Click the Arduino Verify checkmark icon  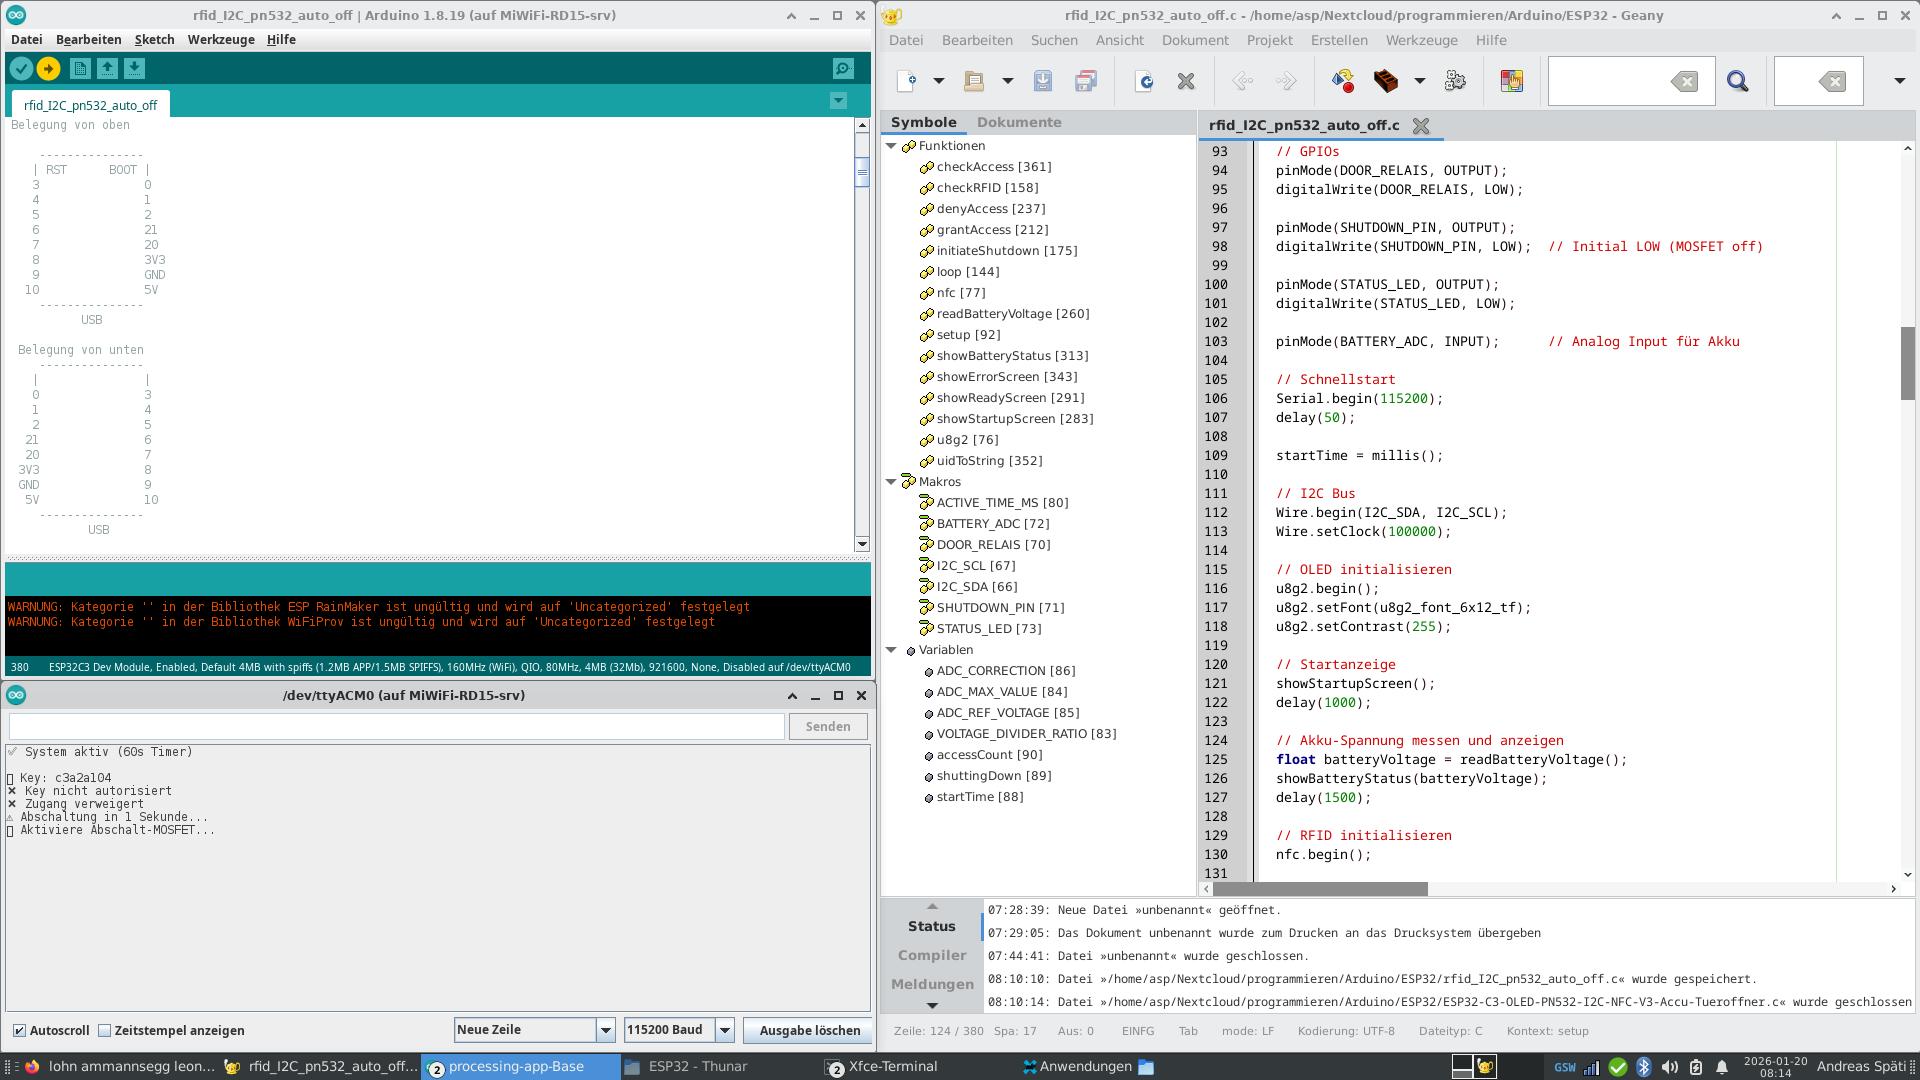[21, 69]
